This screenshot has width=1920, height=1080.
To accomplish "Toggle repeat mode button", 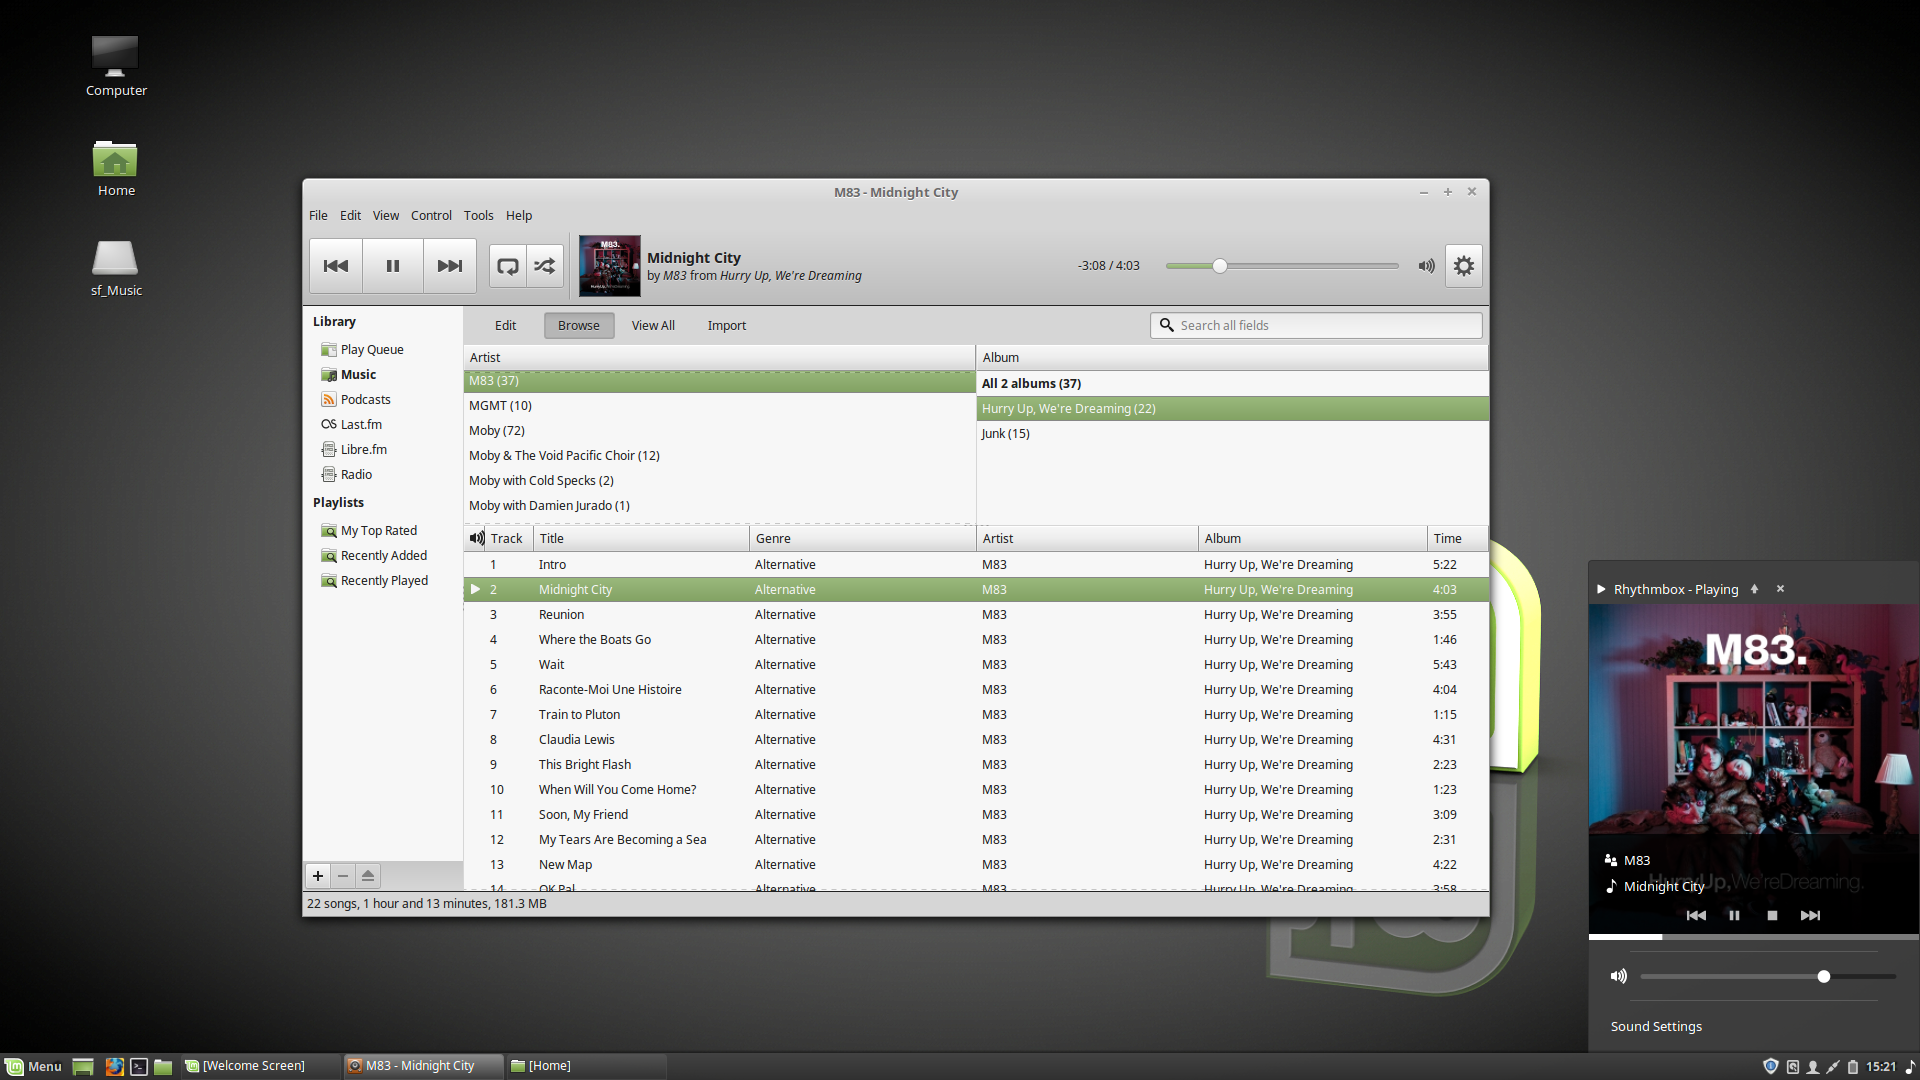I will tap(508, 266).
